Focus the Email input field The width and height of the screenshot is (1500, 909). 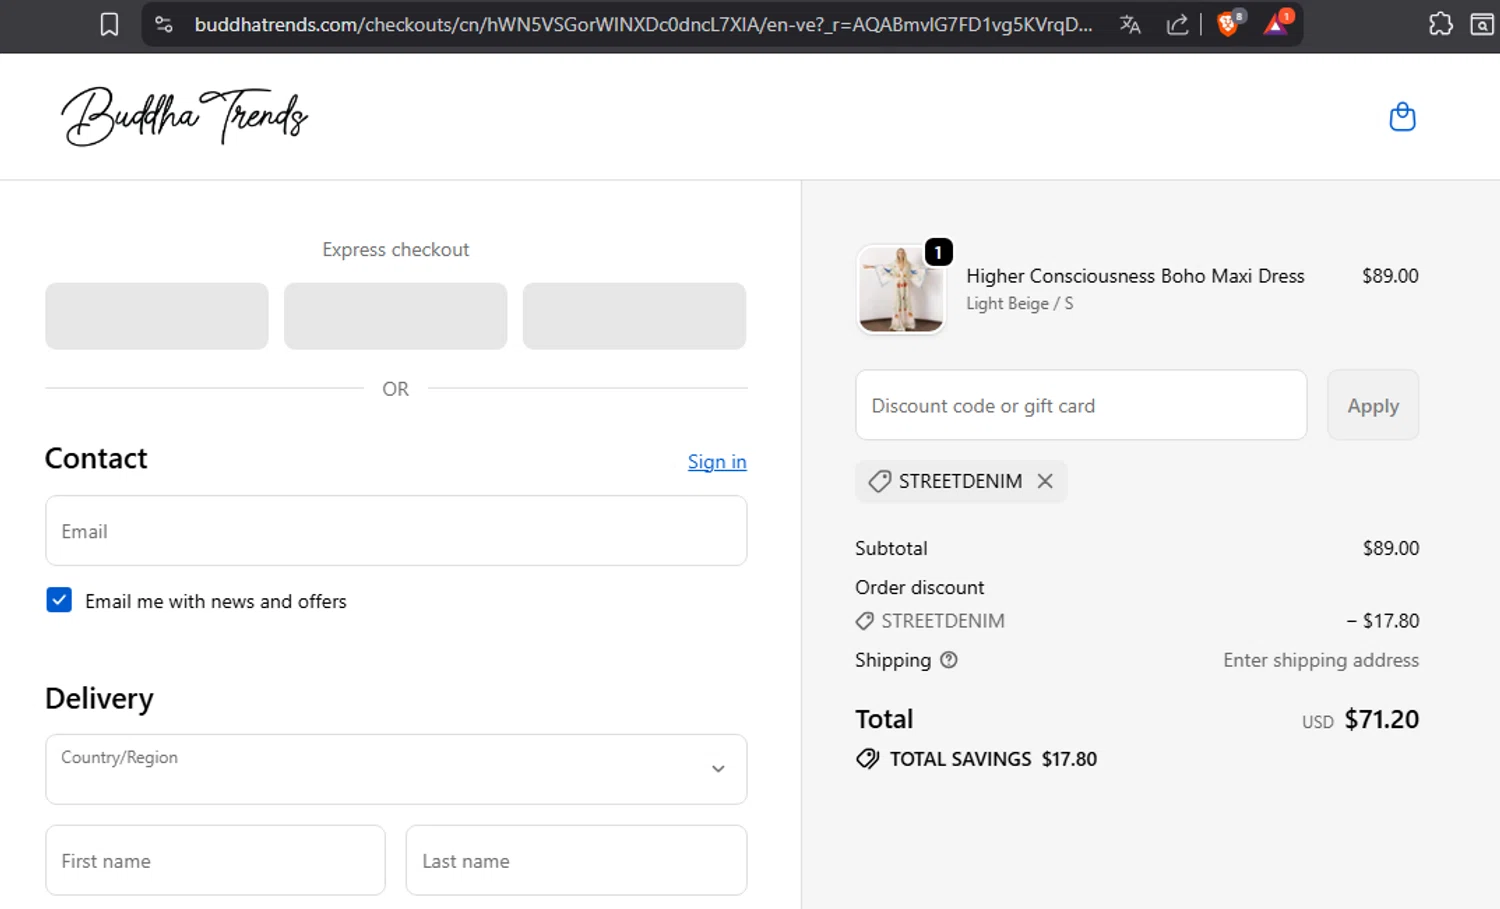point(396,531)
